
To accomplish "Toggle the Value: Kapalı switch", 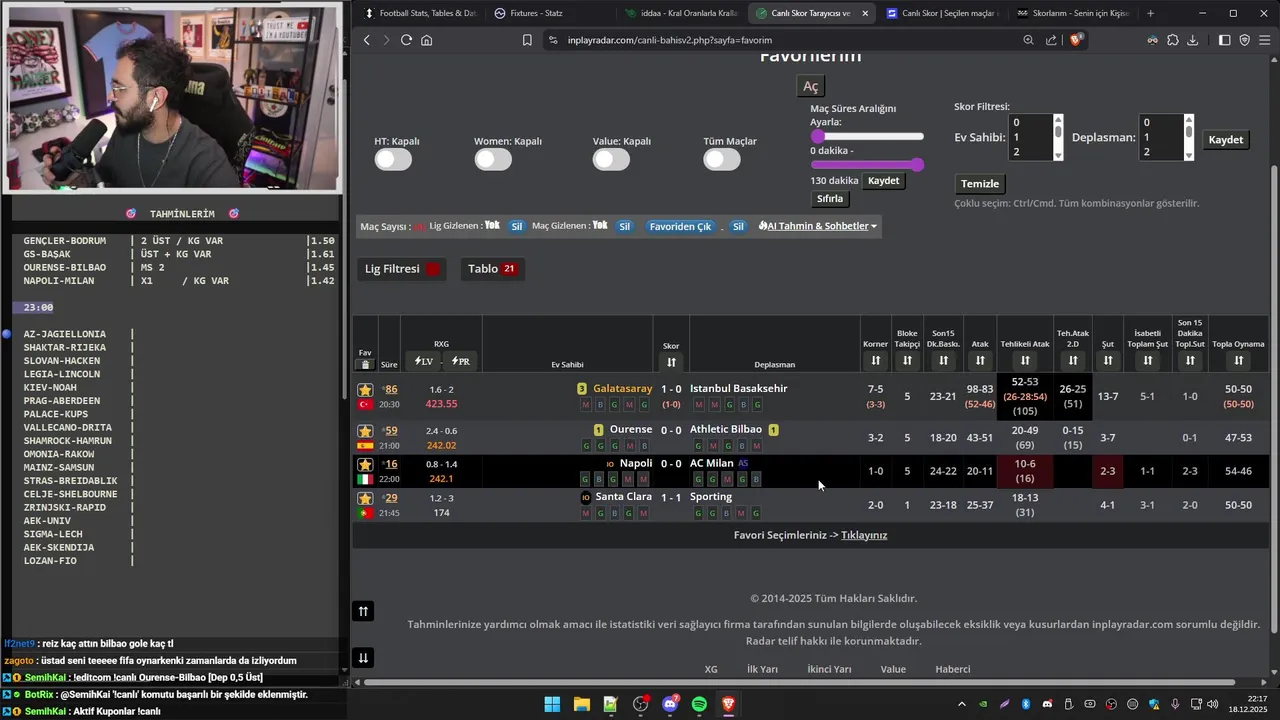I will 611,159.
